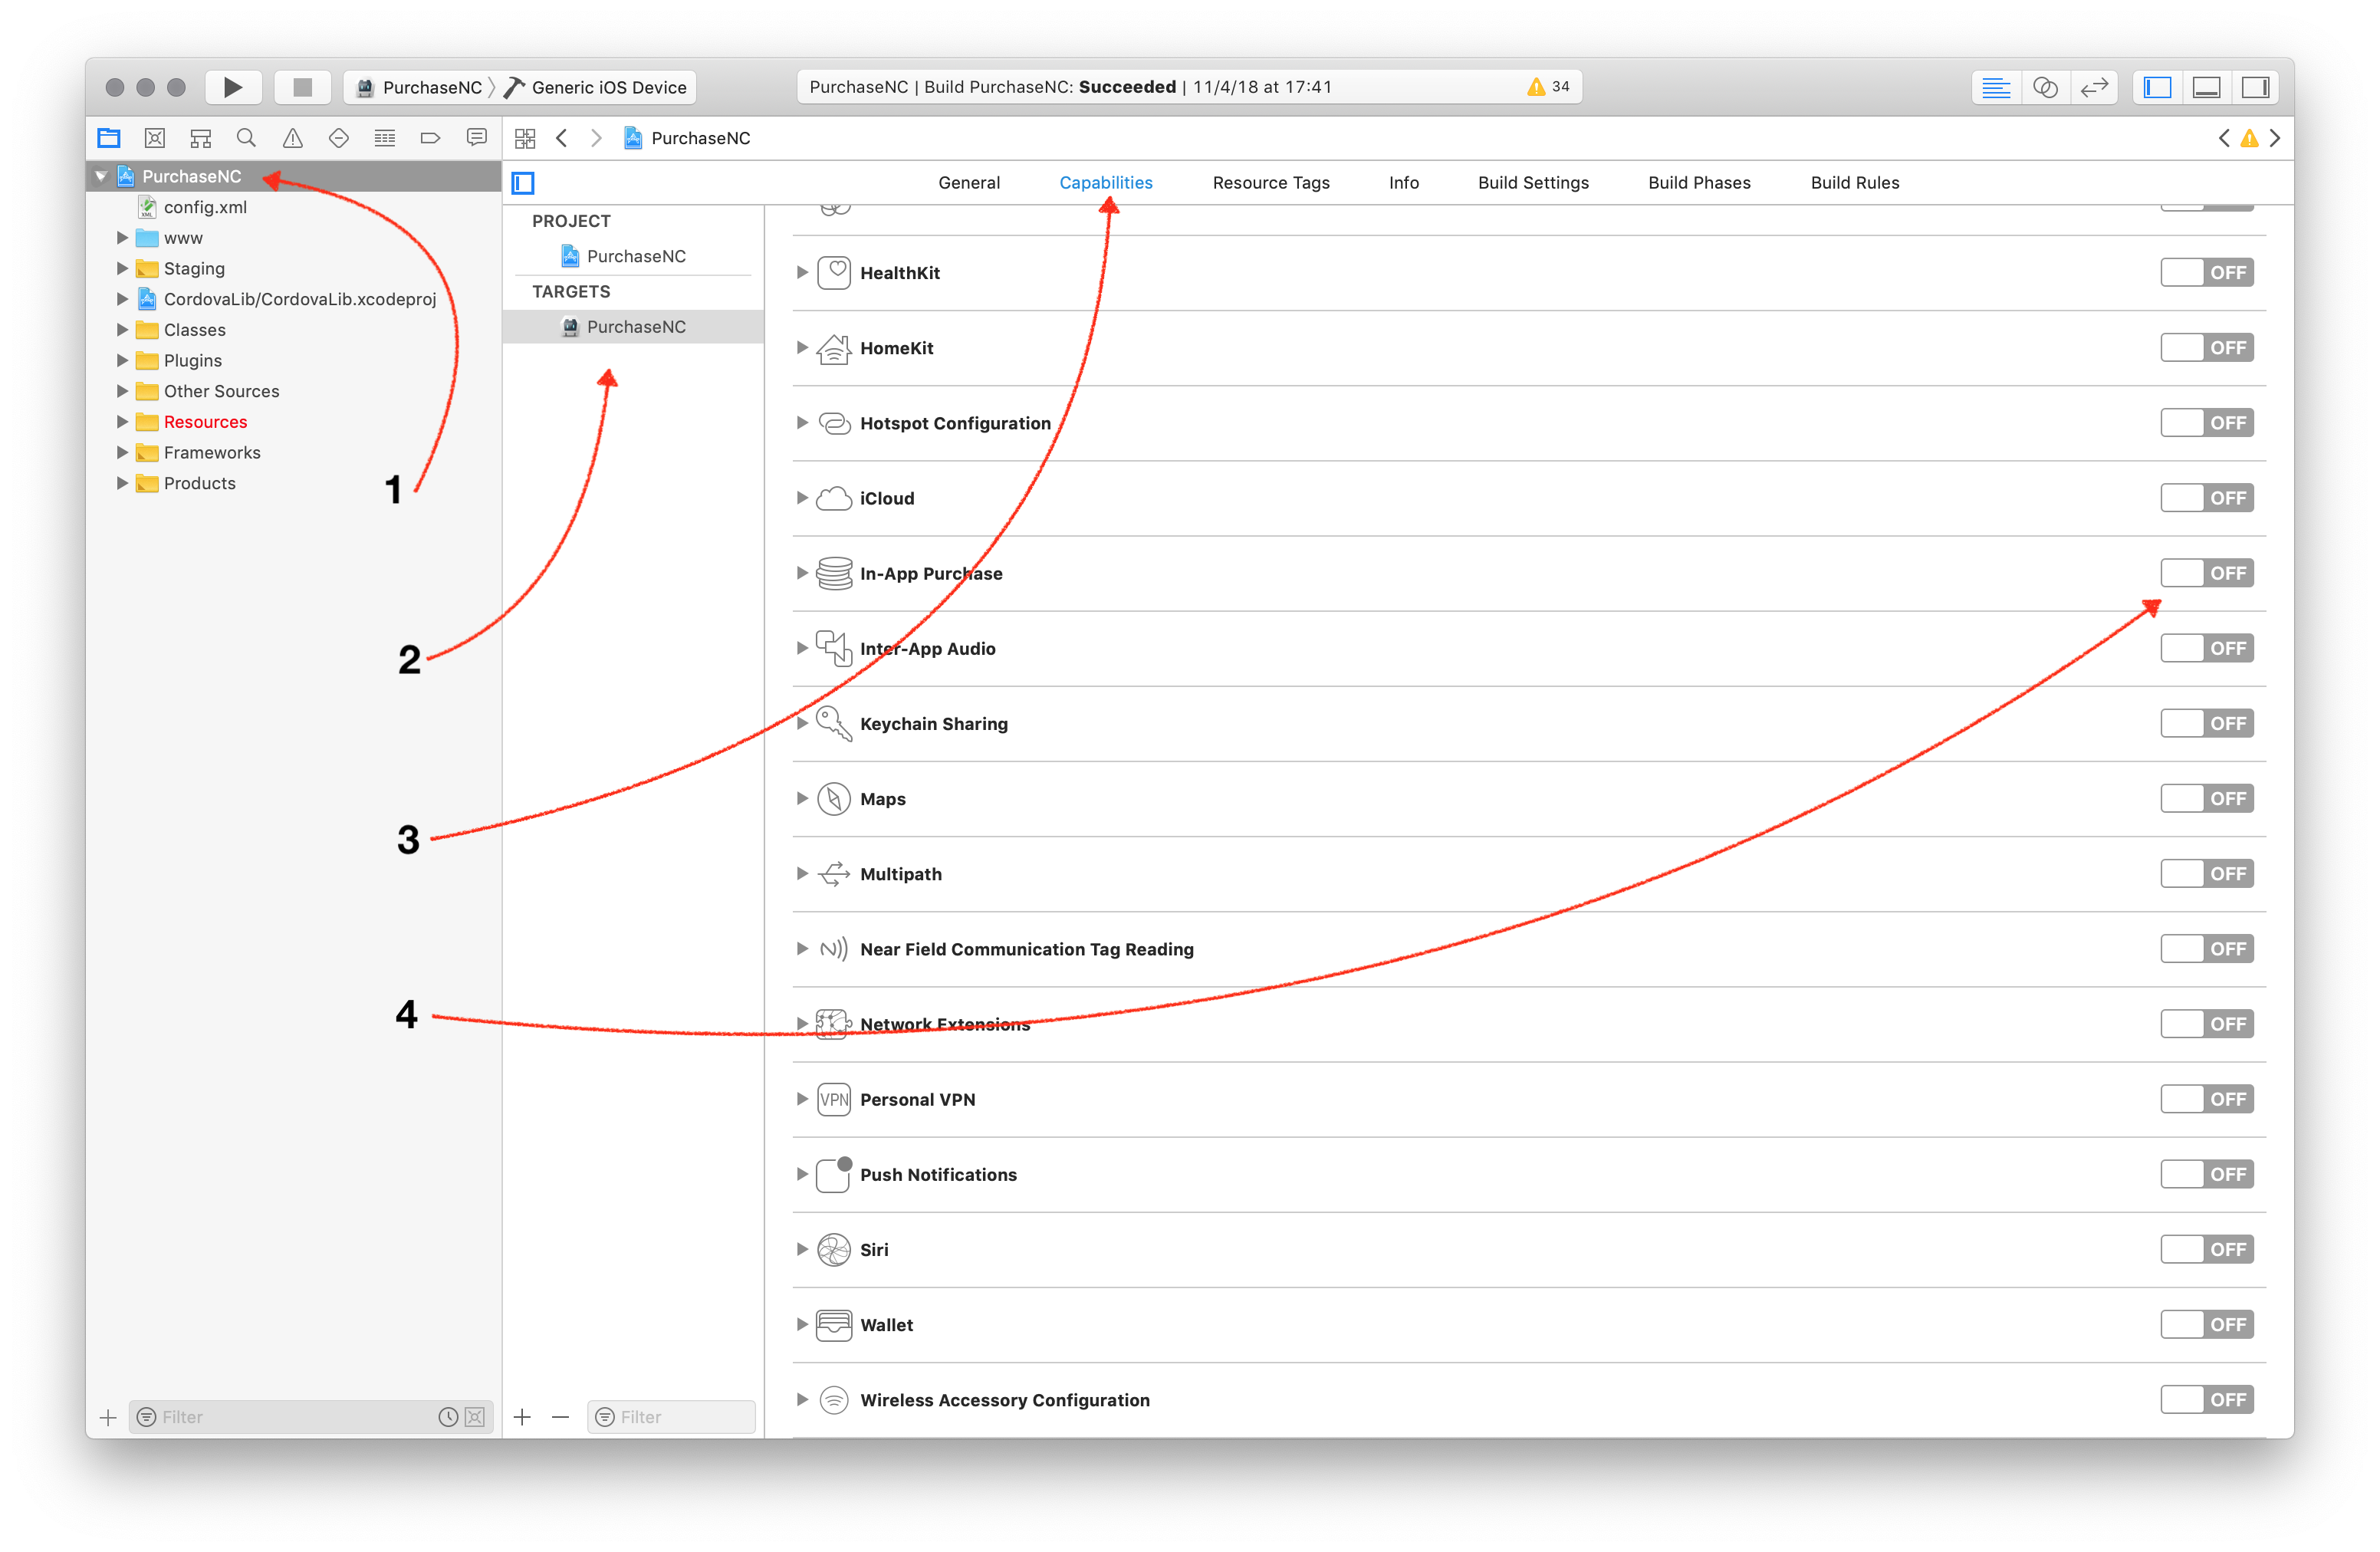Choose the Generic iOS Device destination
Screen dimensions: 2380x1552
[x=597, y=87]
